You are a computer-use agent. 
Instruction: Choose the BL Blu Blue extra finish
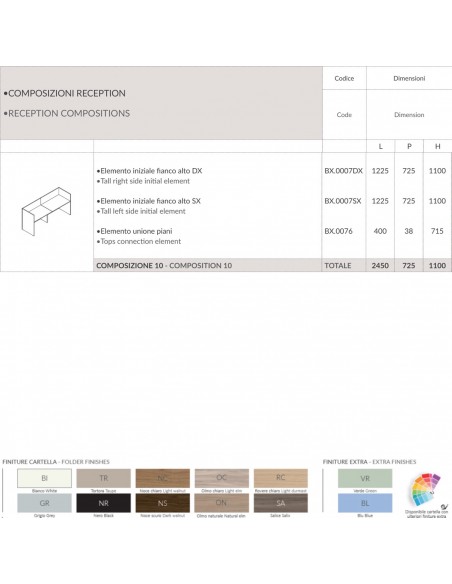click(x=365, y=503)
